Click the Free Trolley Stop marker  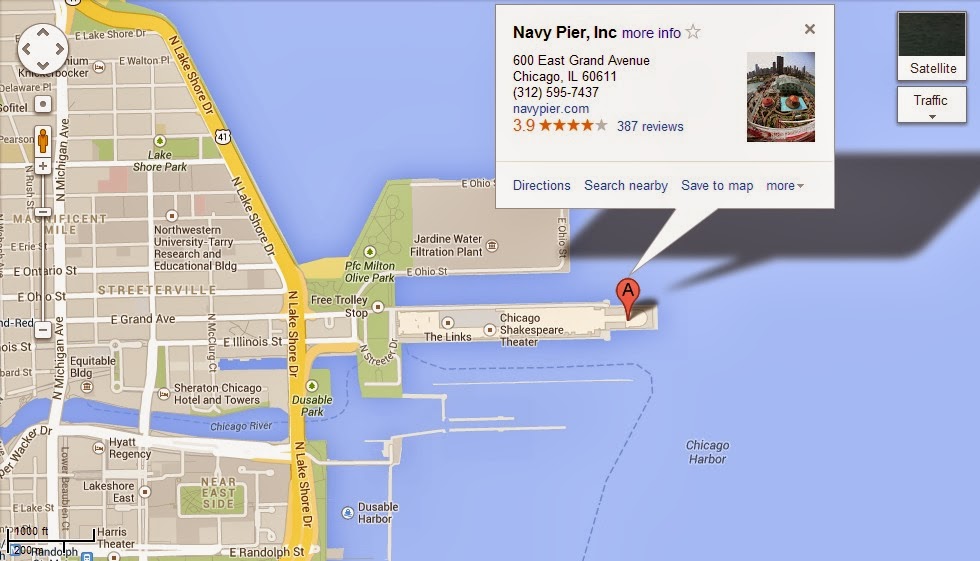378,307
